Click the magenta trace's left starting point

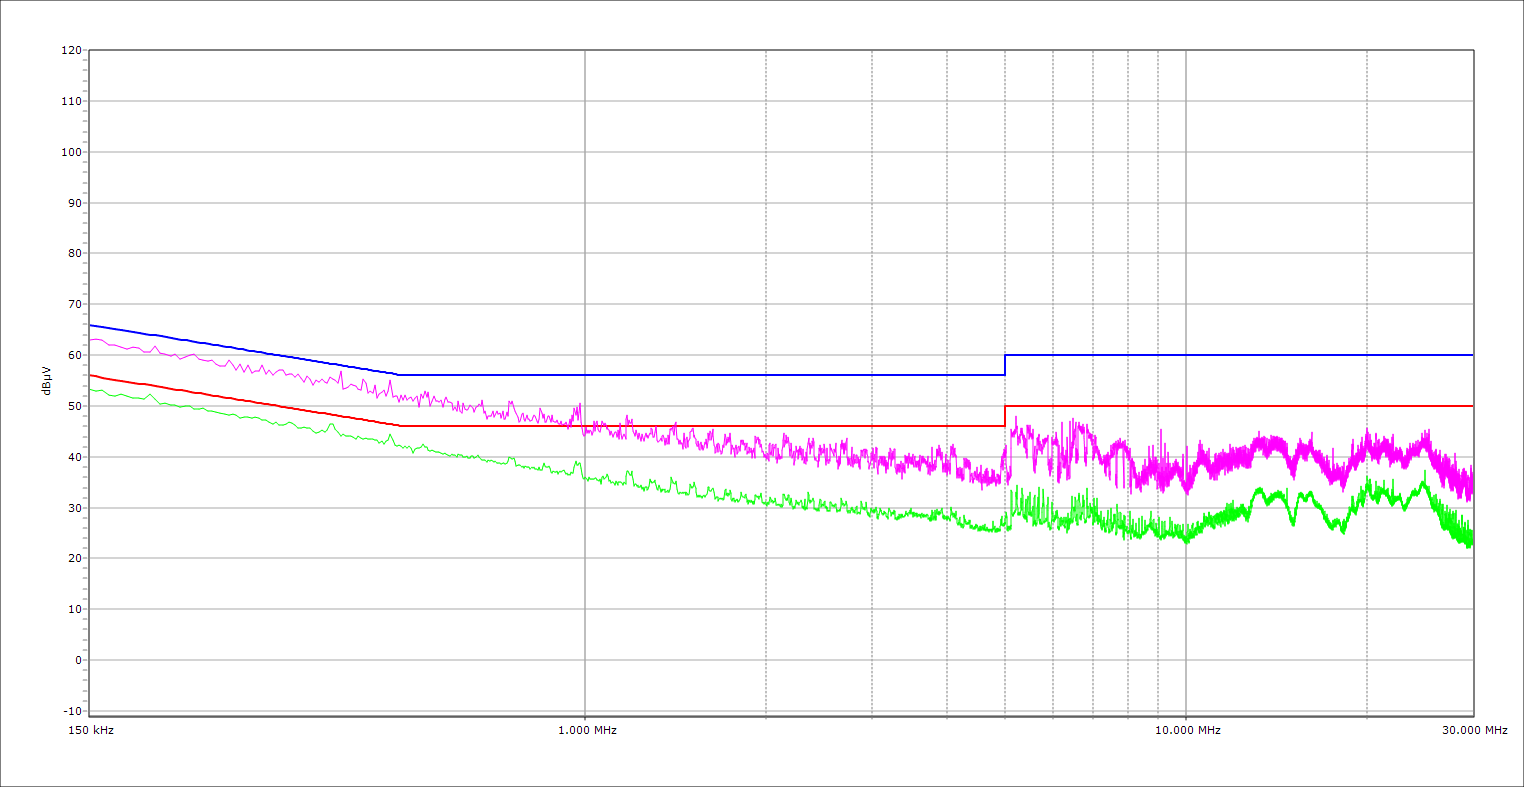[91, 340]
